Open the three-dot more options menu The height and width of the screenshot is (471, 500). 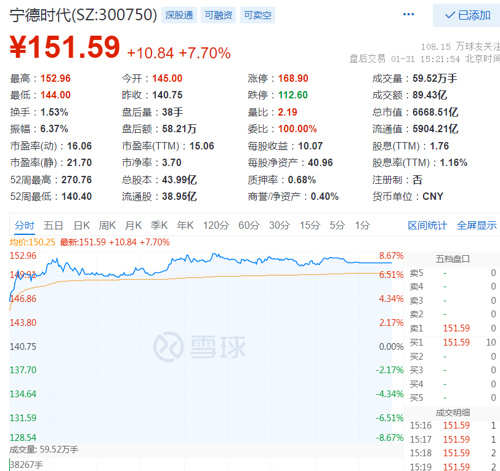(x=408, y=14)
